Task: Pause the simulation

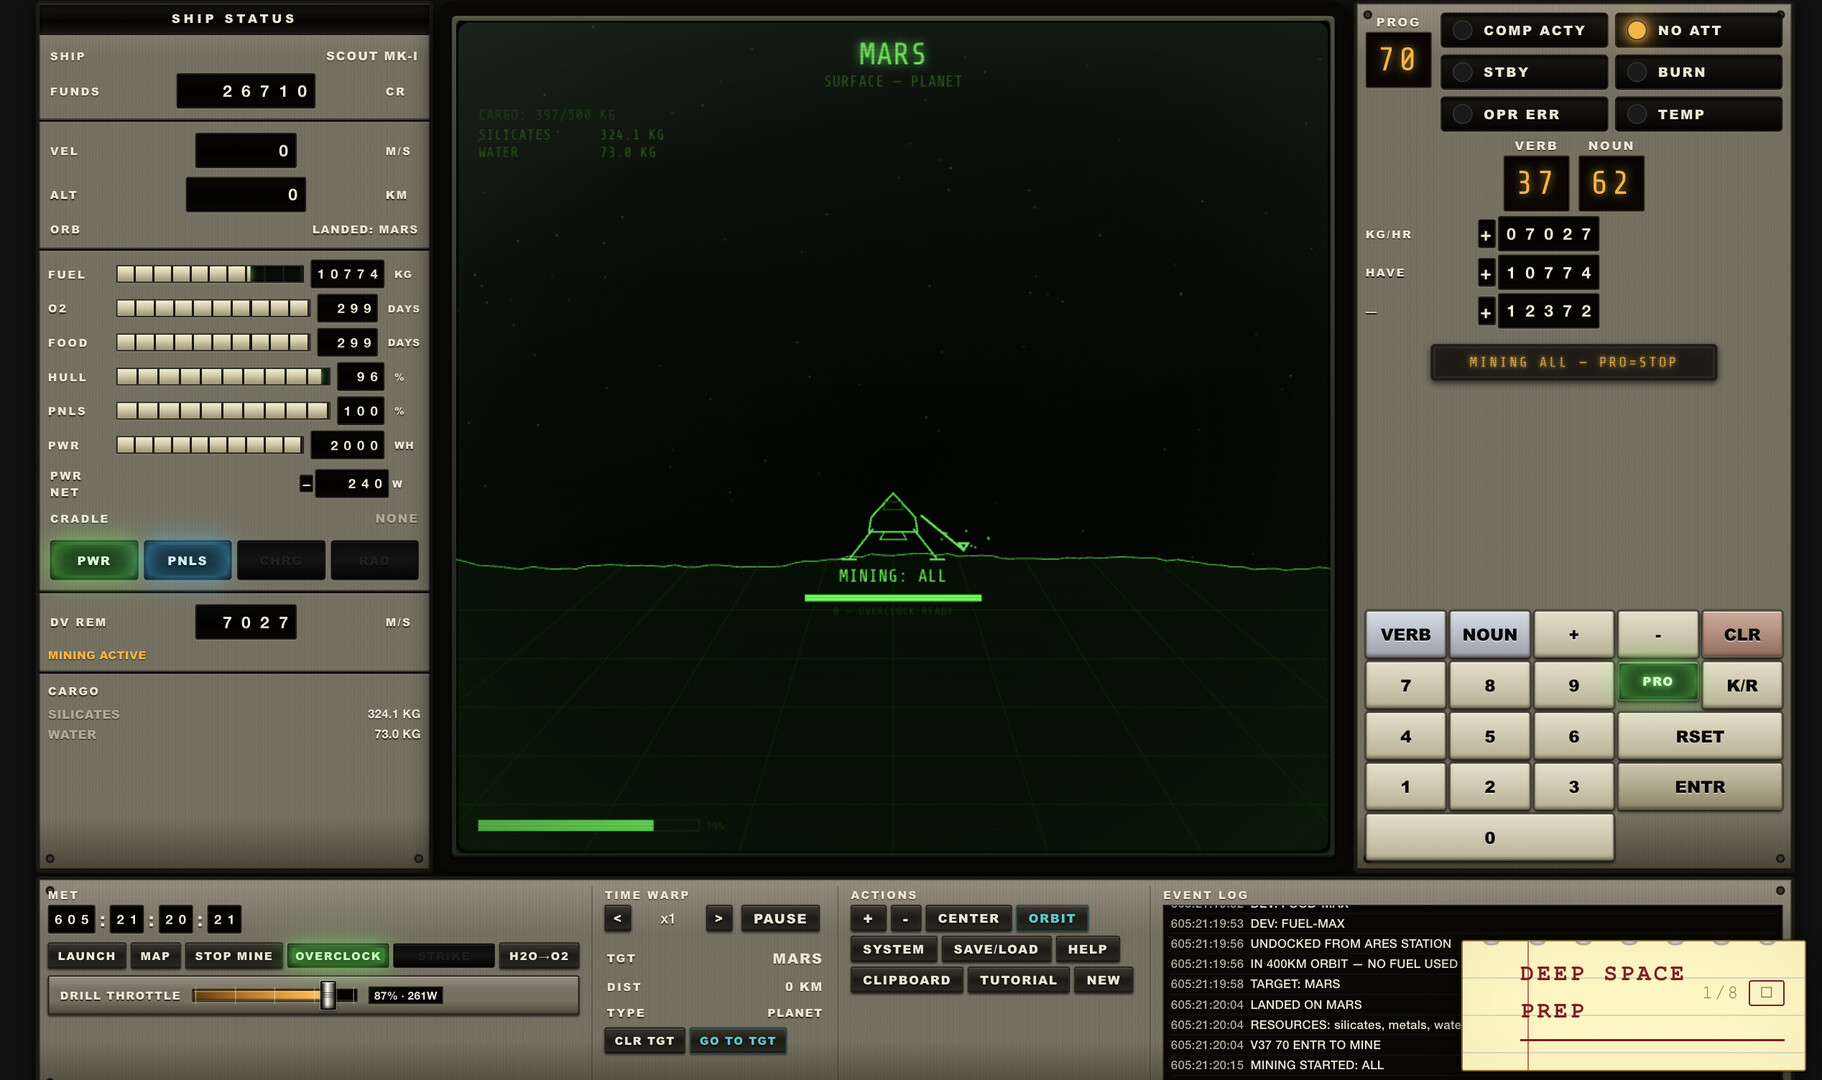Action: (x=779, y=918)
